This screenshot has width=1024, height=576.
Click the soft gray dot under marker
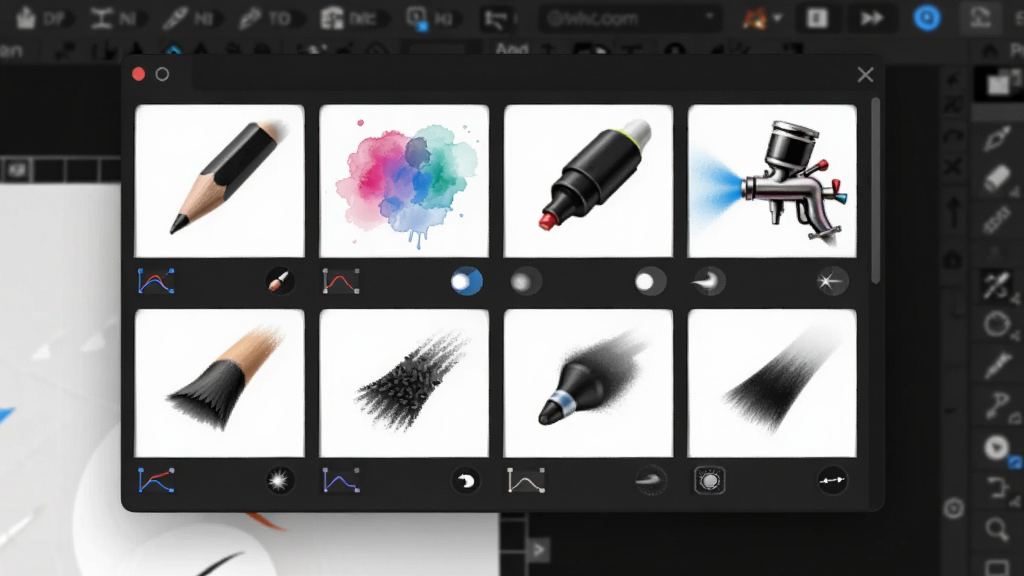(525, 281)
